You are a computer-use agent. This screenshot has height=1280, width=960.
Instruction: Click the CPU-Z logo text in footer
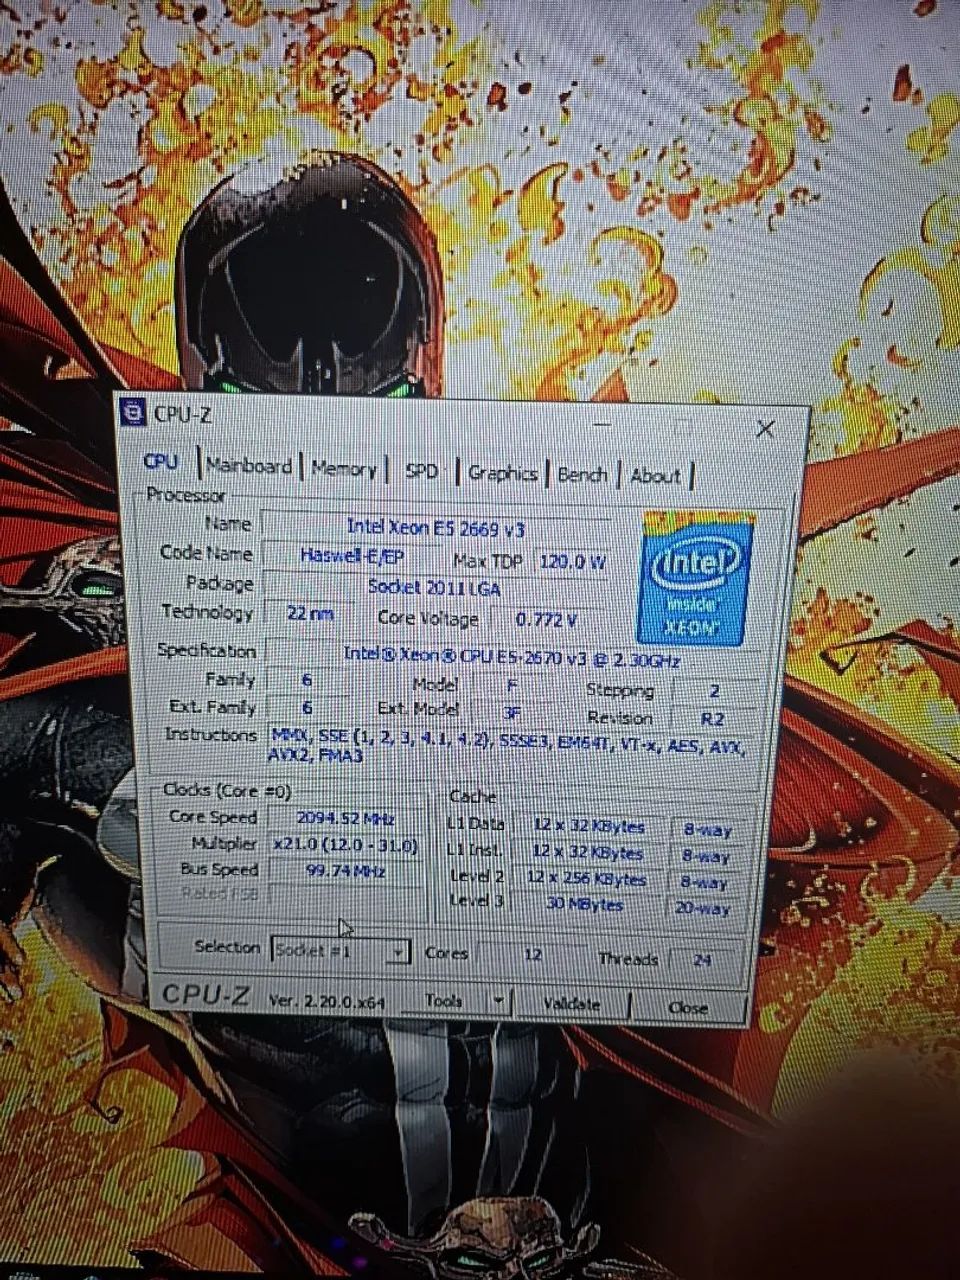tap(205, 994)
